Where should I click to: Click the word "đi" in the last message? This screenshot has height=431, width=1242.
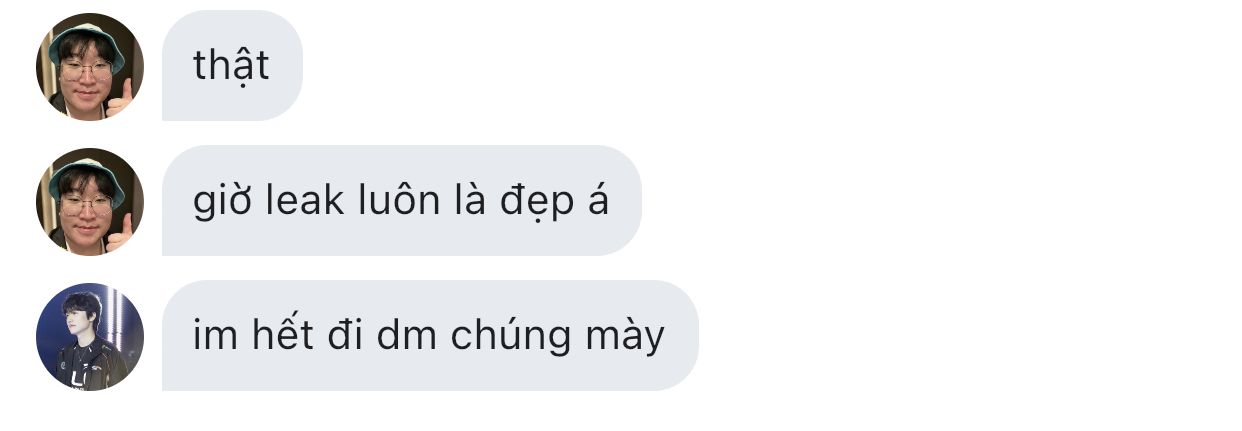coord(342,336)
